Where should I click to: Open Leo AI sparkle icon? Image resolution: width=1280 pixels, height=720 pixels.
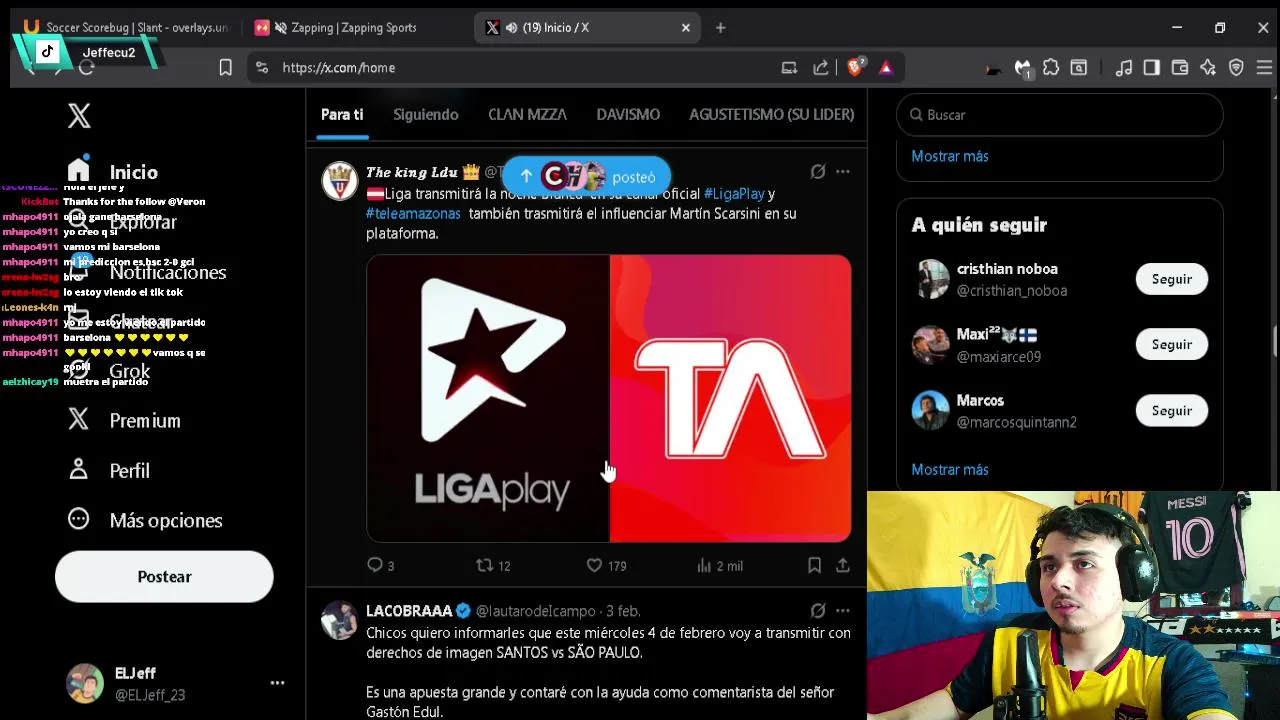pos(1208,68)
